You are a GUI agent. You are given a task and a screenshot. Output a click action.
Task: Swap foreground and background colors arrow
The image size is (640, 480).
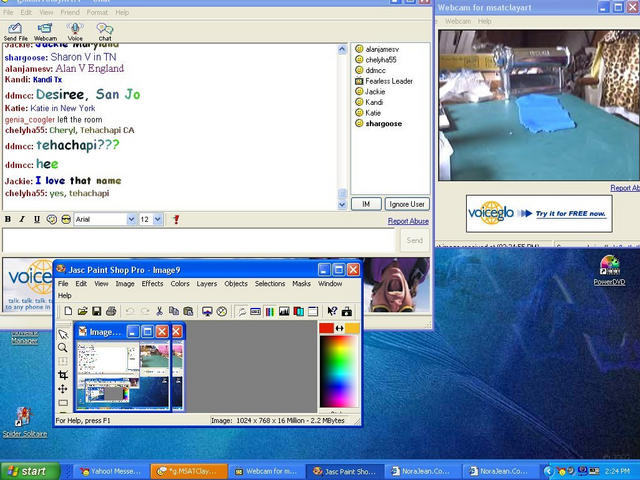[x=340, y=328]
